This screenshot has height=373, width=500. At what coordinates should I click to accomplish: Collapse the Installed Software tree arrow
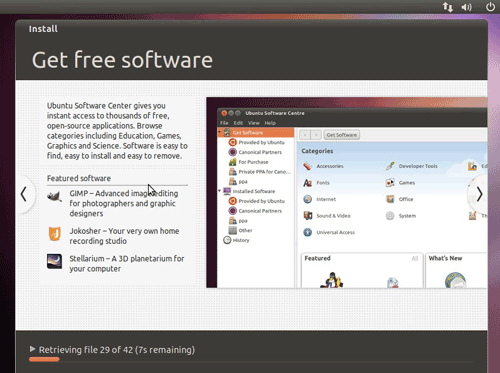(x=219, y=191)
